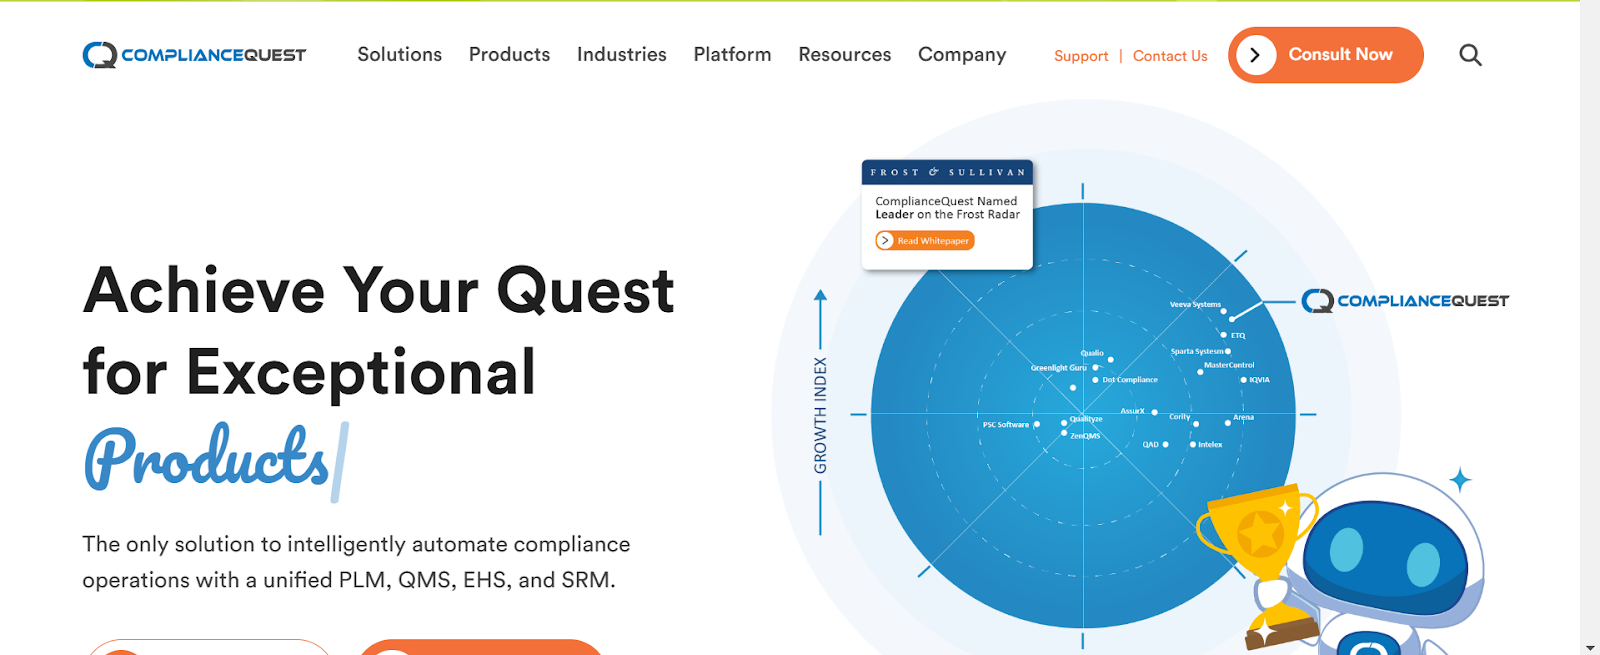The width and height of the screenshot is (1600, 655).
Task: Click the arrow circle in Consult Now
Action: 1256,55
